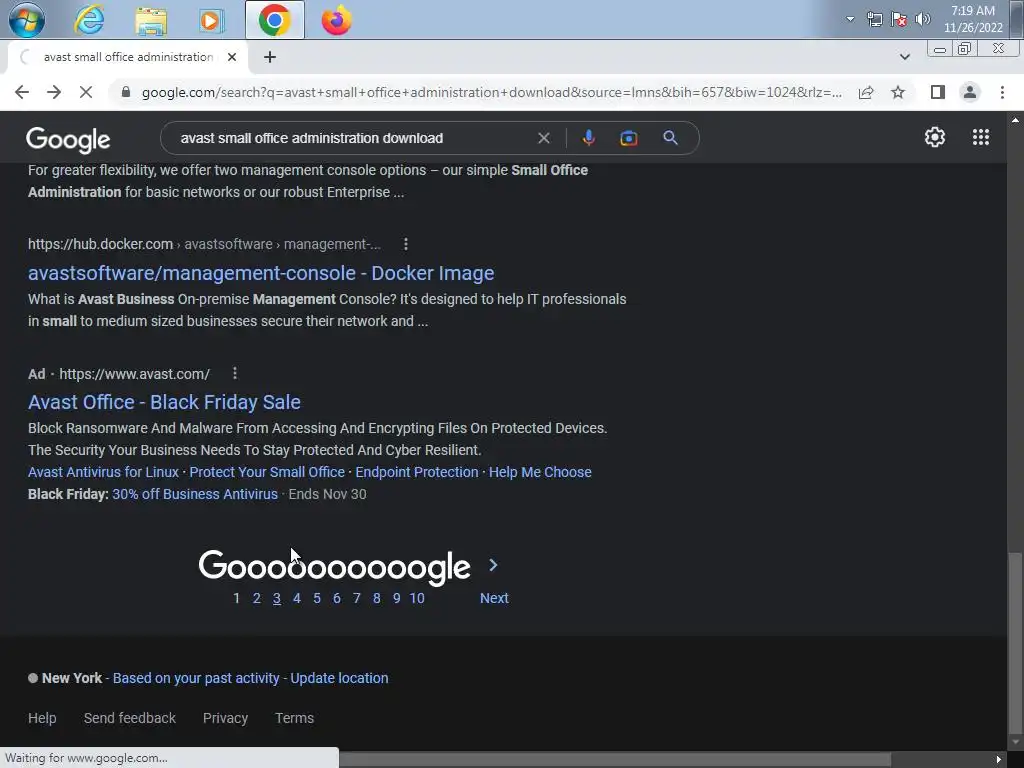Open options for Avast ad result
Screen dimensions: 1024x768
[x=235, y=373]
